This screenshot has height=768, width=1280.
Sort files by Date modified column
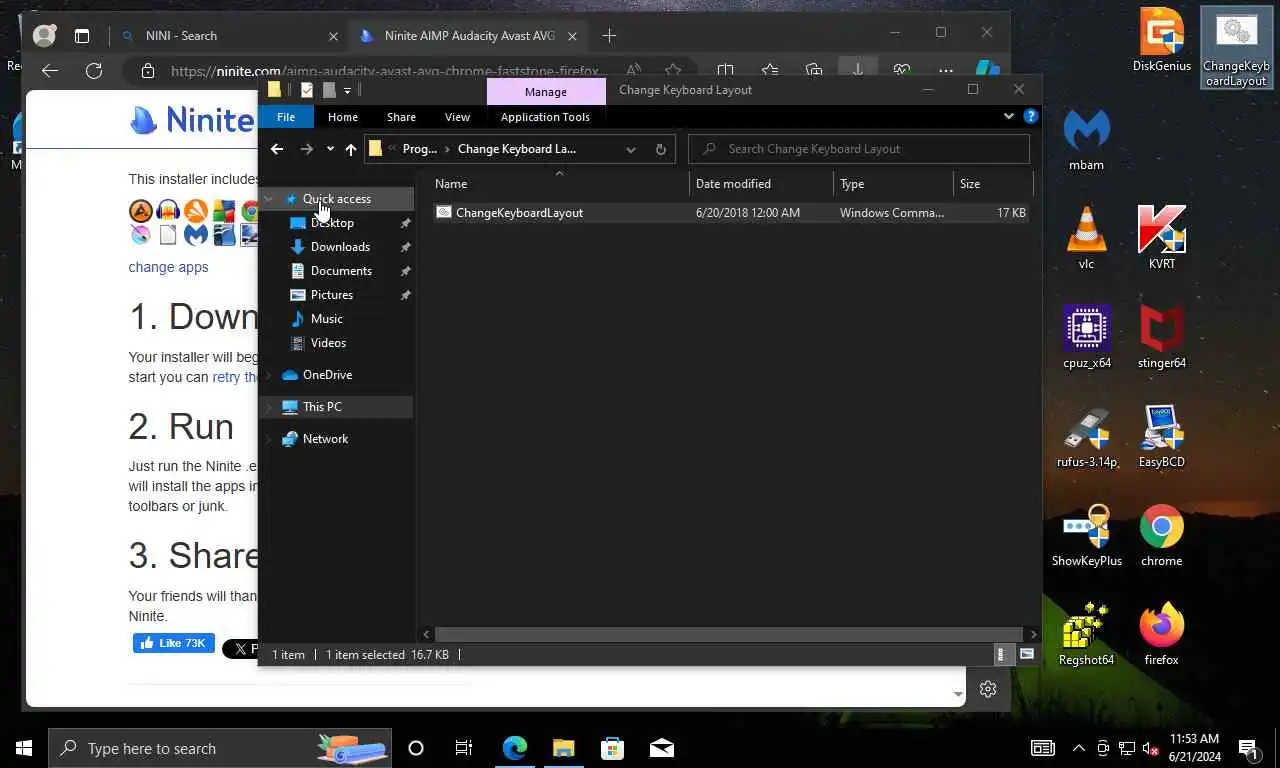761,184
